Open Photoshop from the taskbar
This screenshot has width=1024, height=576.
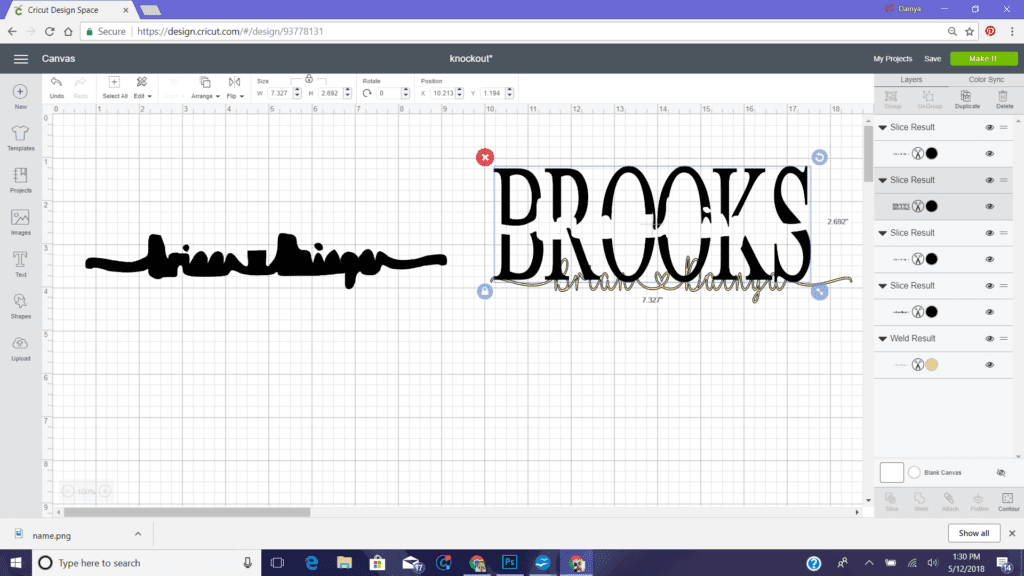pyautogui.click(x=509, y=562)
